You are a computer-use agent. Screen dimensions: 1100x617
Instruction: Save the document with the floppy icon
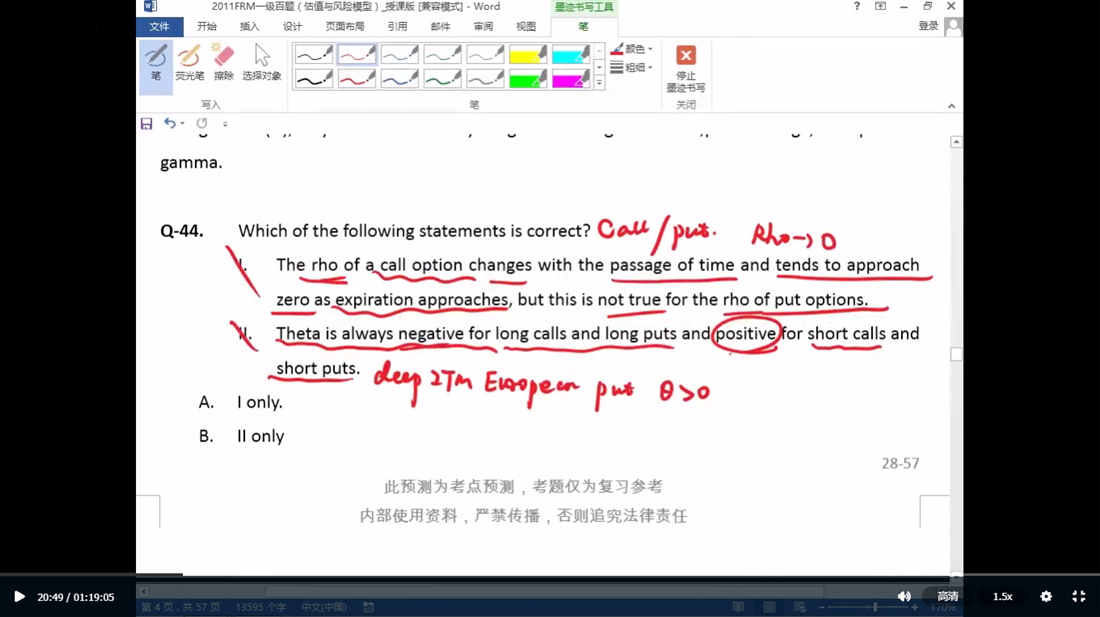(146, 124)
